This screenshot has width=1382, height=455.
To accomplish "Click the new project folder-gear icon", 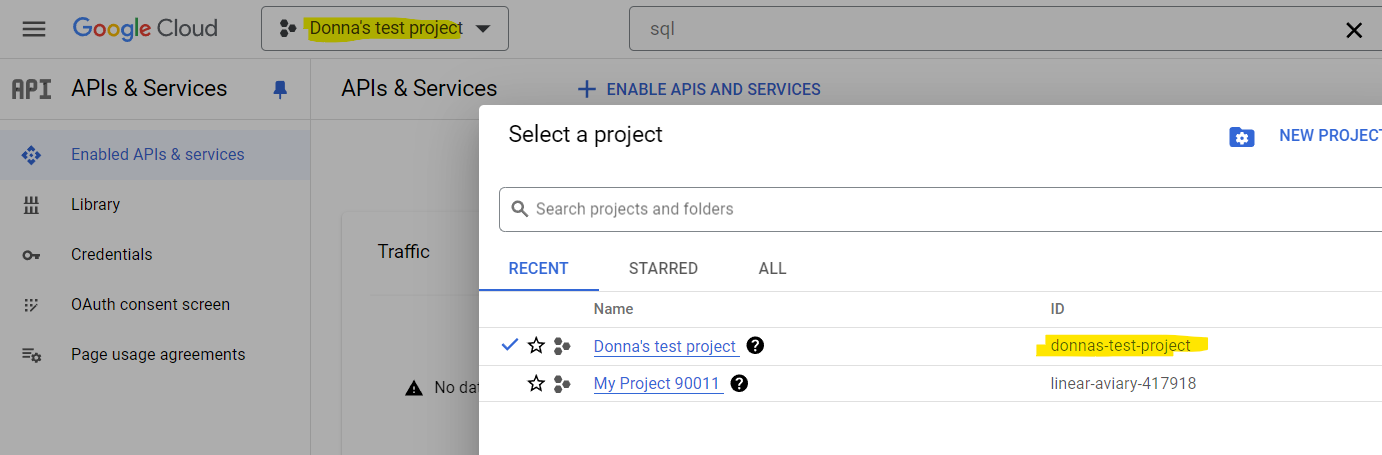I will tap(1241, 137).
